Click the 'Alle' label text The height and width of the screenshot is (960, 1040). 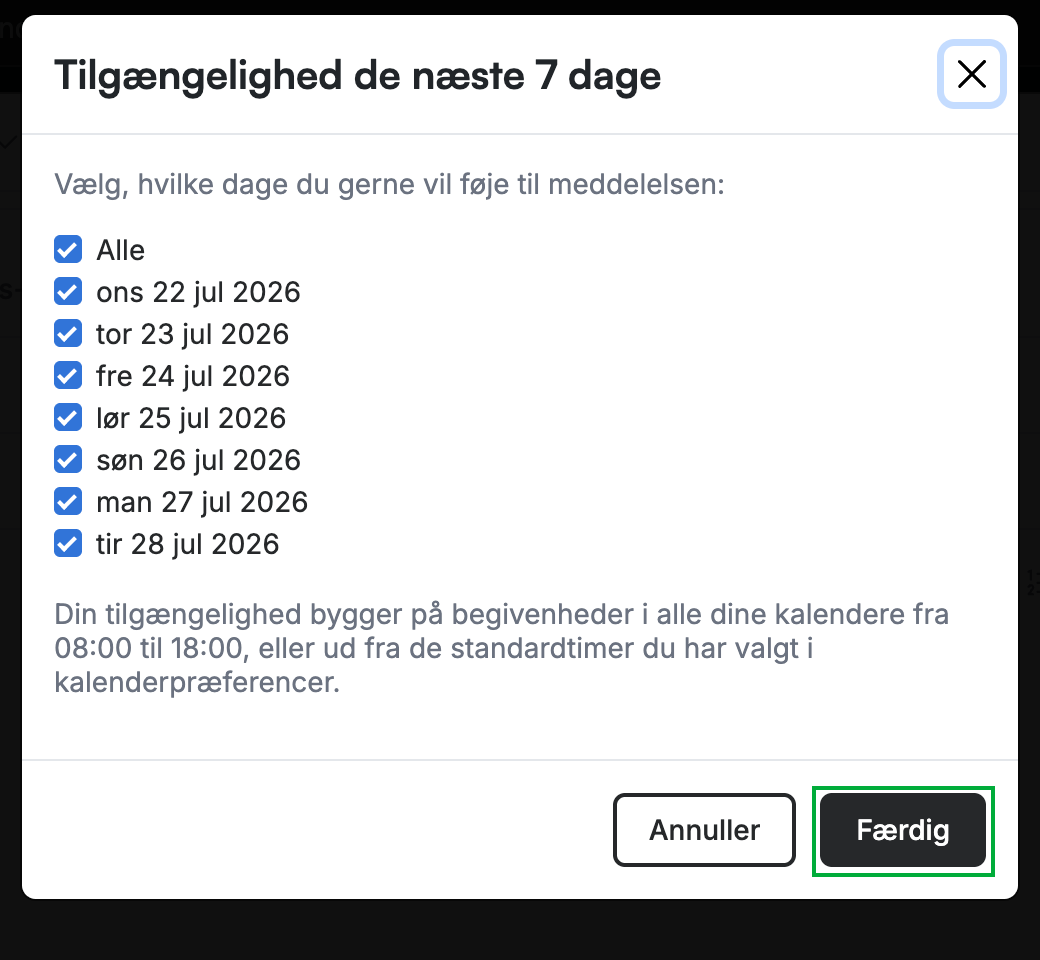tap(121, 250)
